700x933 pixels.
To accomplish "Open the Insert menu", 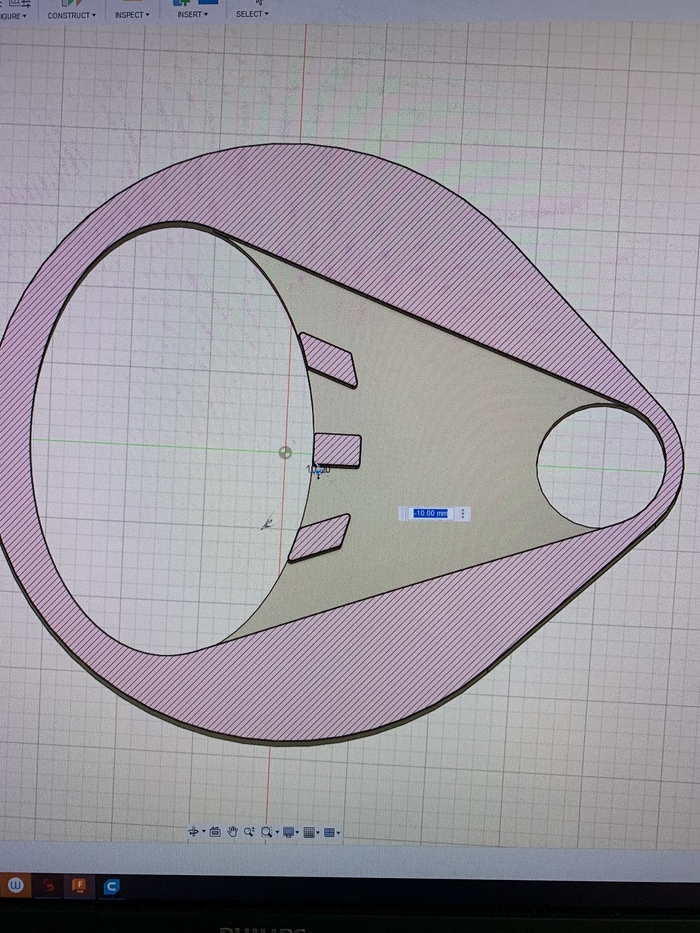I will pos(191,15).
